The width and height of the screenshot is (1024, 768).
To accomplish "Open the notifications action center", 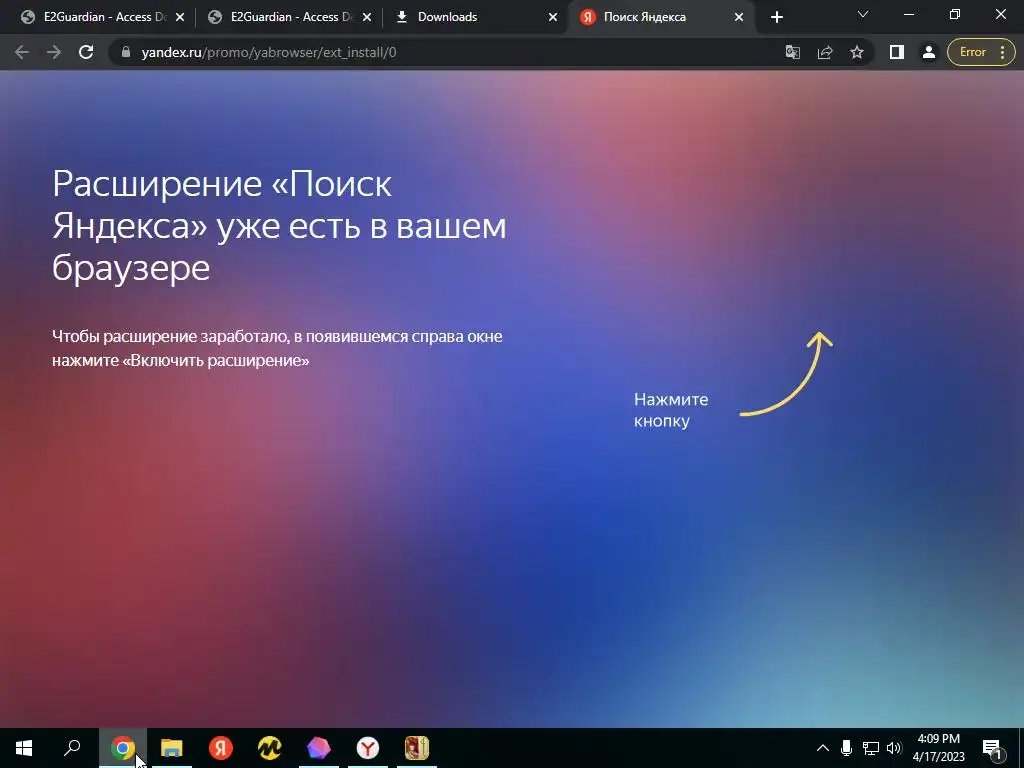I will [992, 748].
